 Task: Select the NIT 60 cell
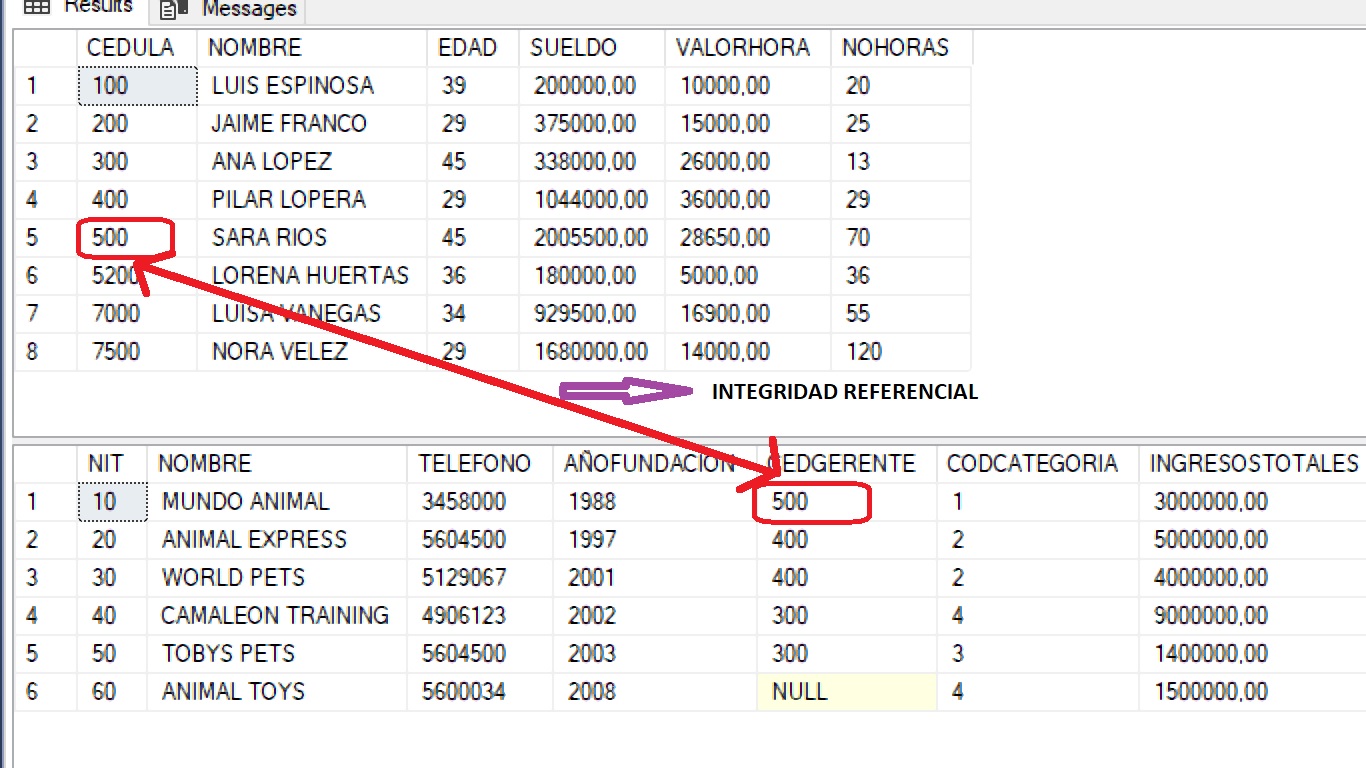coord(112,692)
